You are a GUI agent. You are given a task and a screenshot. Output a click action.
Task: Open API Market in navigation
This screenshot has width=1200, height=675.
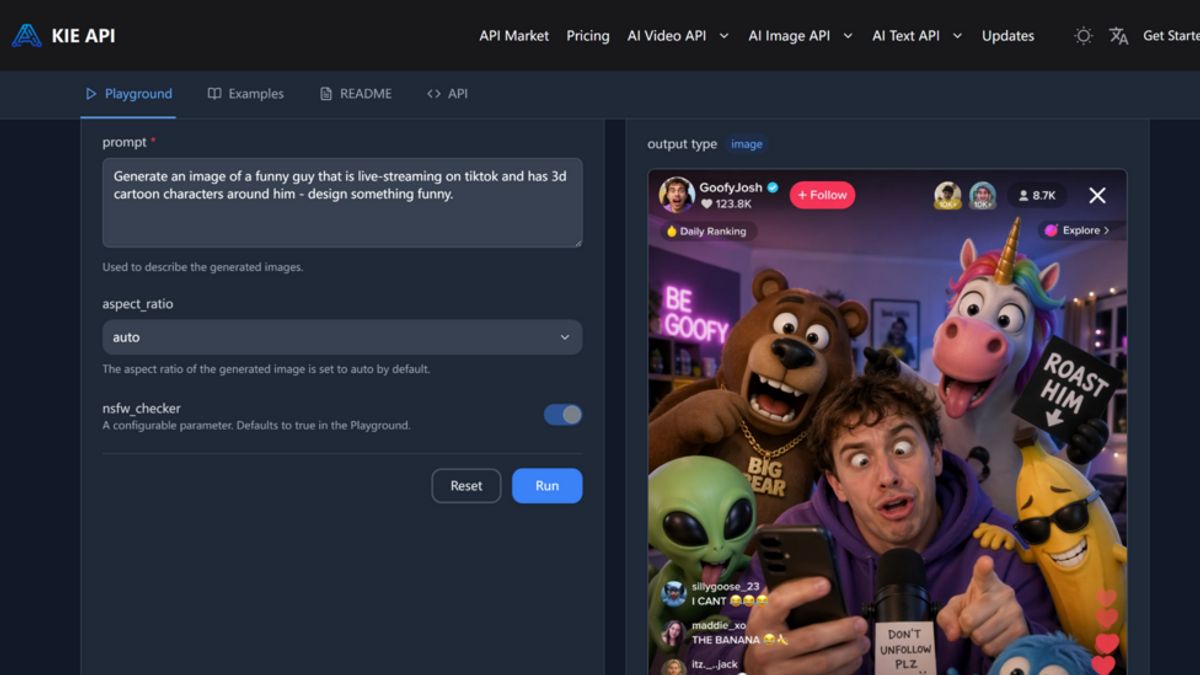tap(514, 35)
